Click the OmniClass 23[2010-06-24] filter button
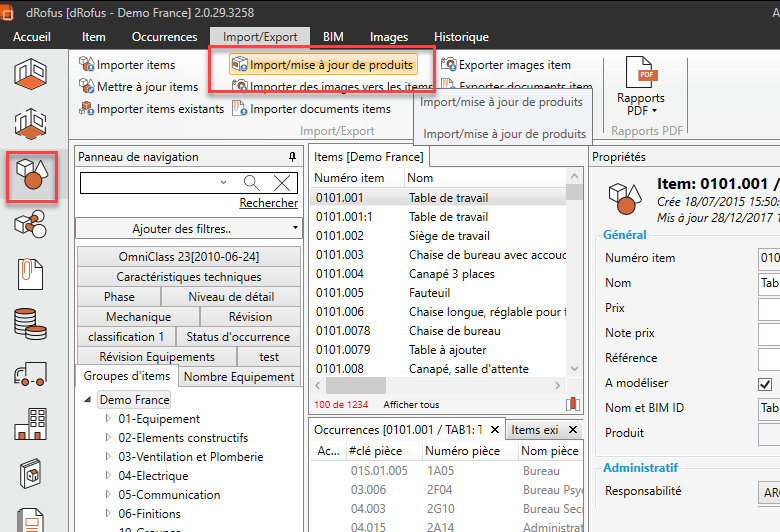Screen dimensions: 780x532 click(189, 257)
